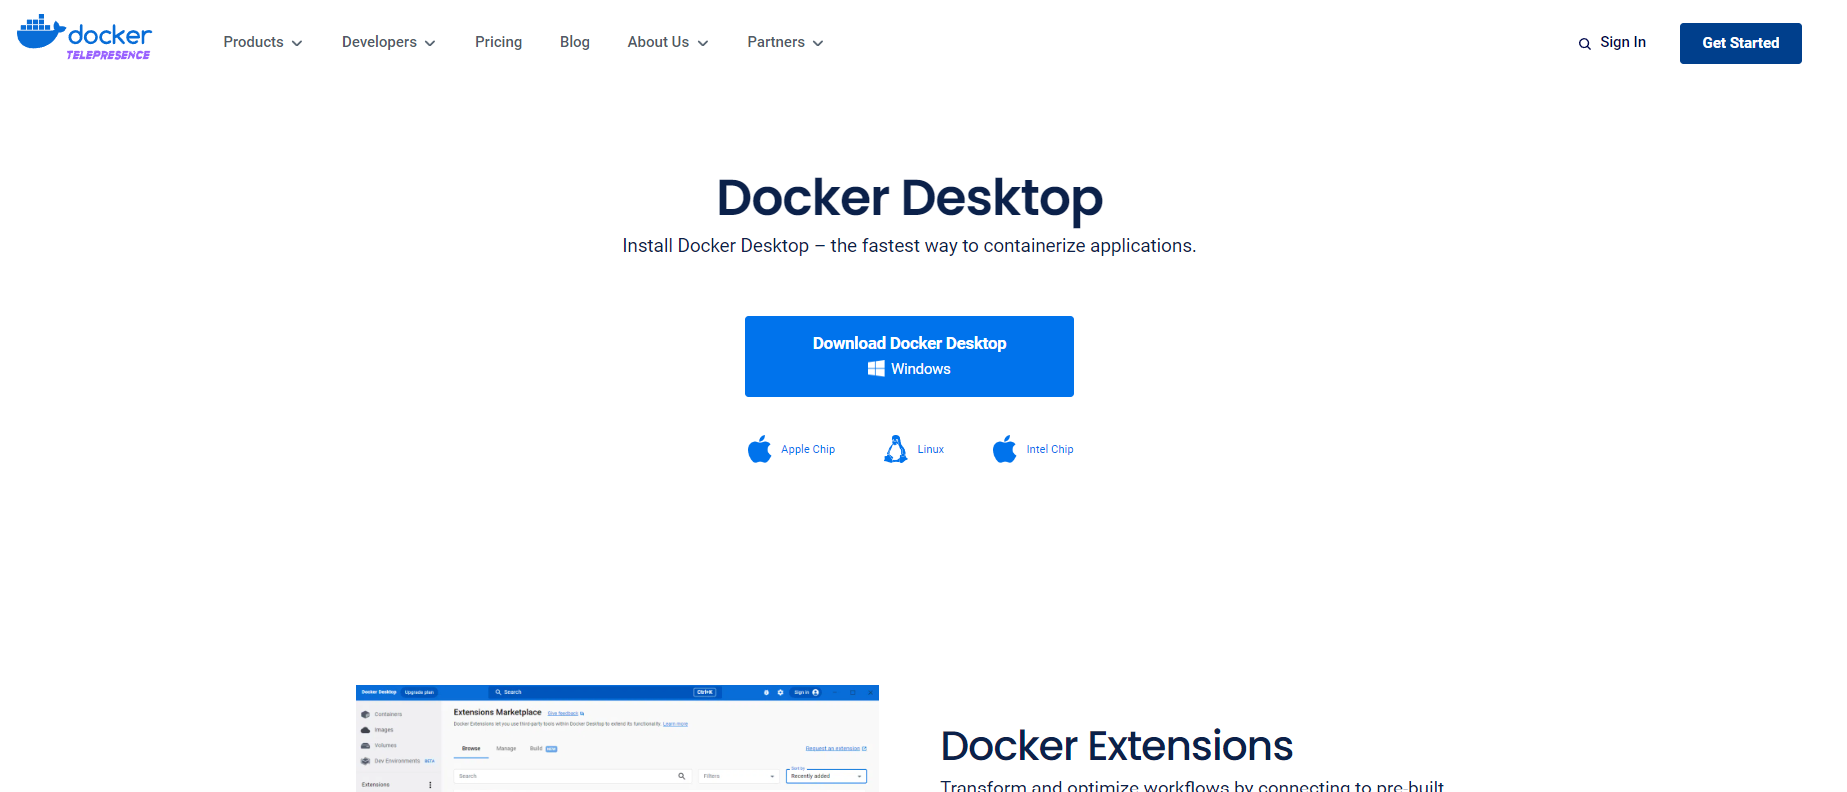
Task: Click the chevron arrow next to About Us
Action: click(703, 43)
